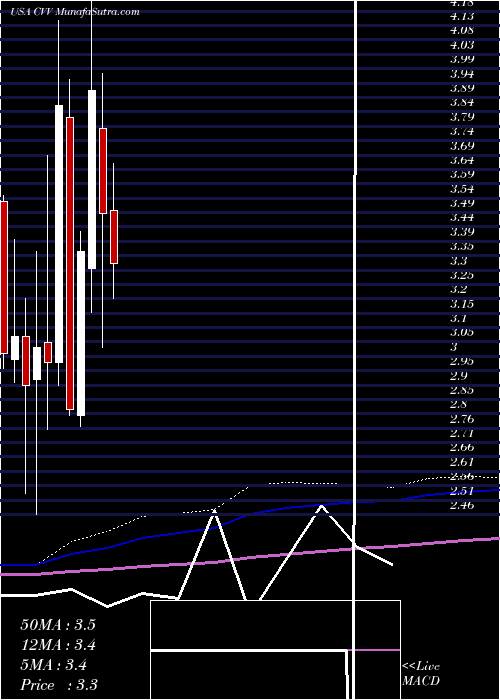Click the <<Live MACD label

pos(421,674)
